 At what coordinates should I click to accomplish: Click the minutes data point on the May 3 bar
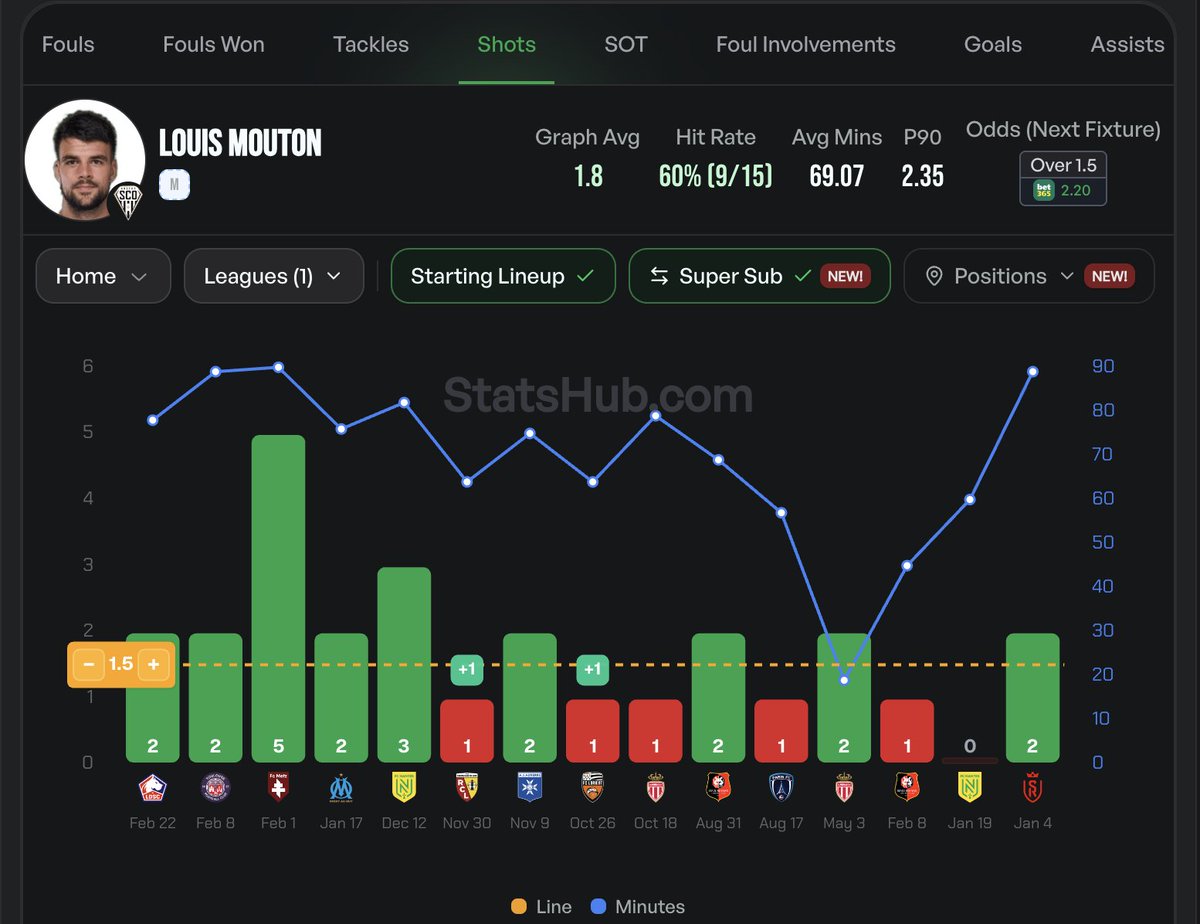[844, 680]
